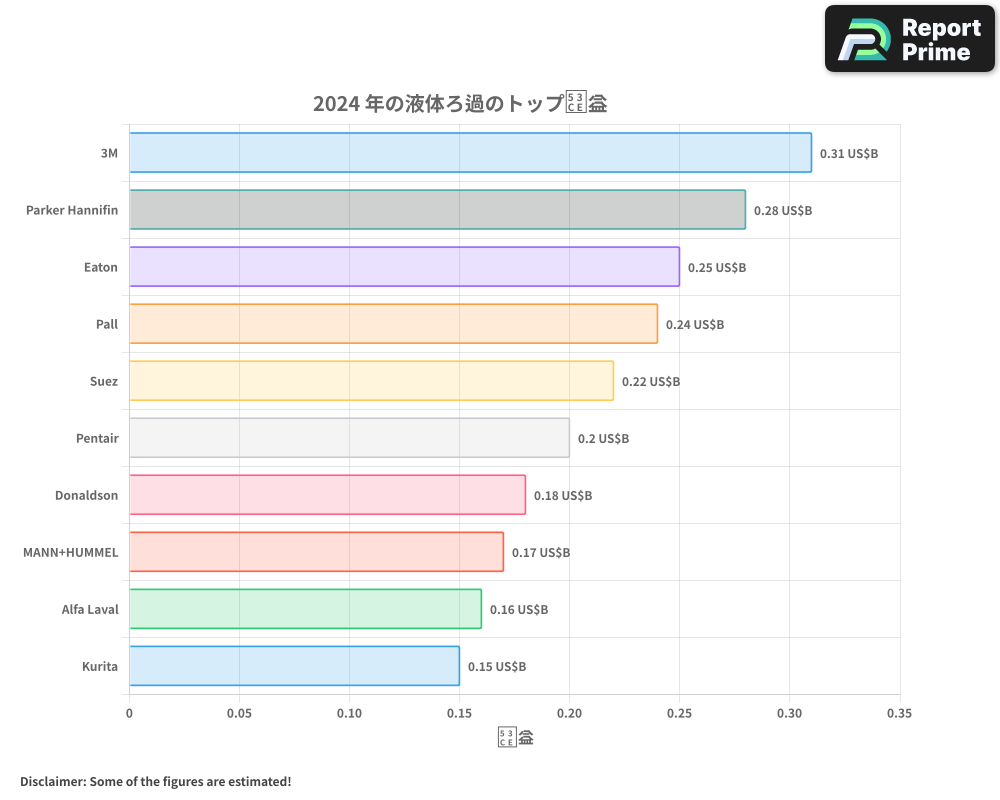Click the Kurita axis label
1000x800 pixels.
pyautogui.click(x=100, y=666)
